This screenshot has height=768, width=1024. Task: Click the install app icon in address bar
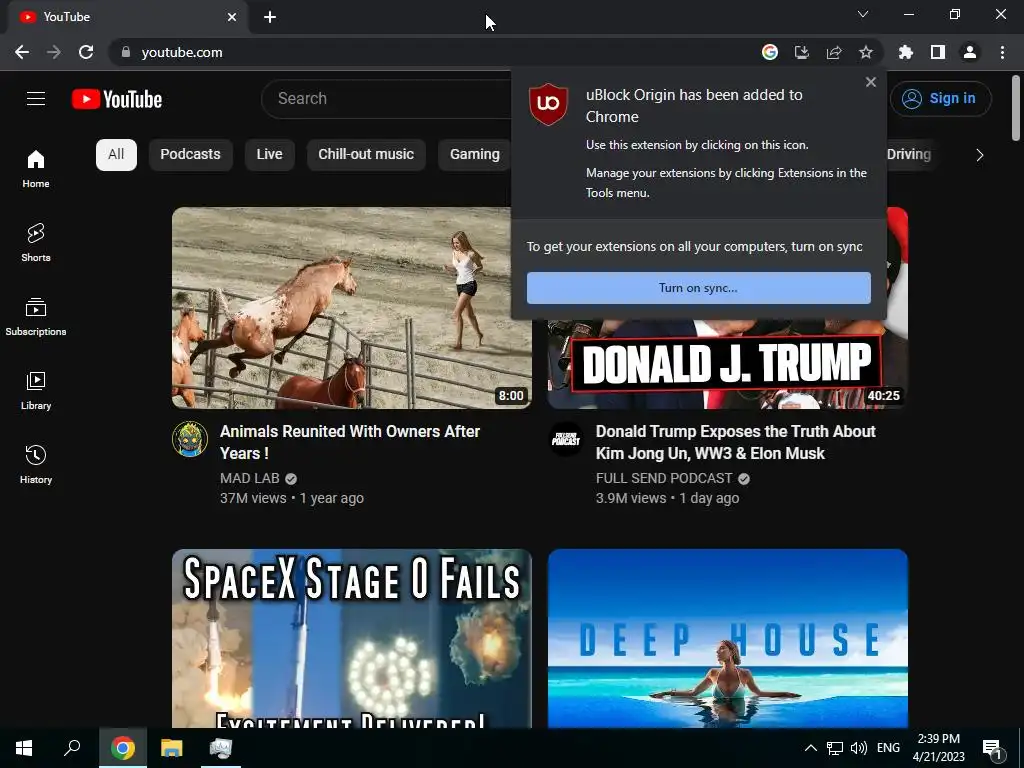[802, 52]
